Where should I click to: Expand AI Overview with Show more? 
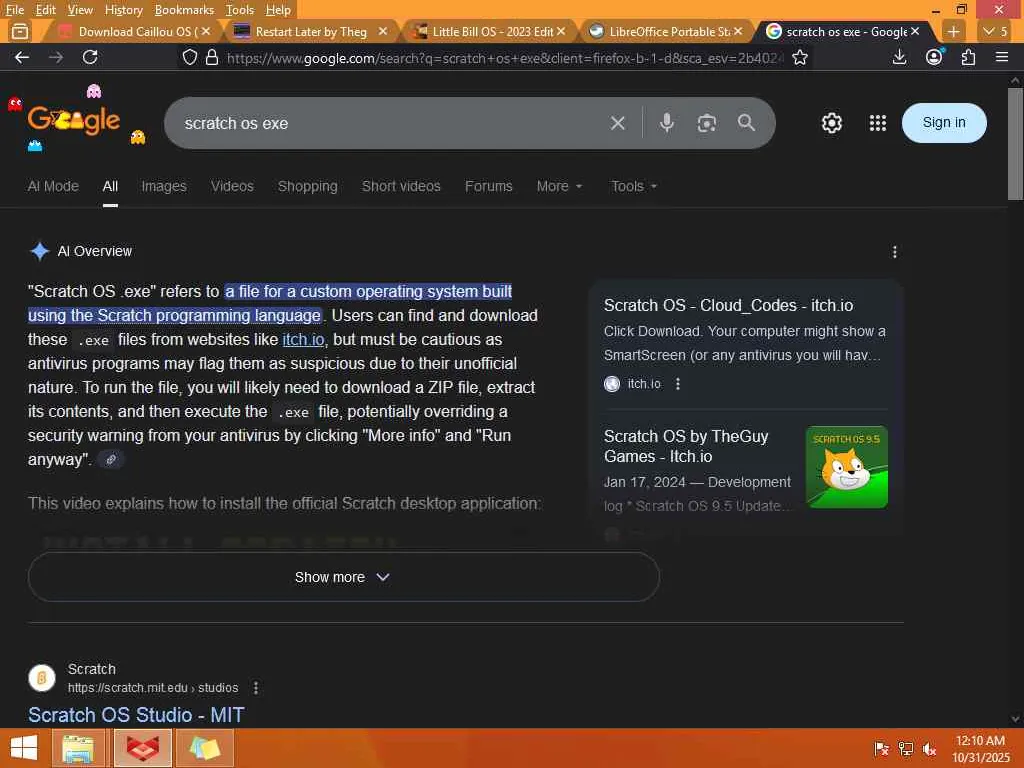(344, 577)
